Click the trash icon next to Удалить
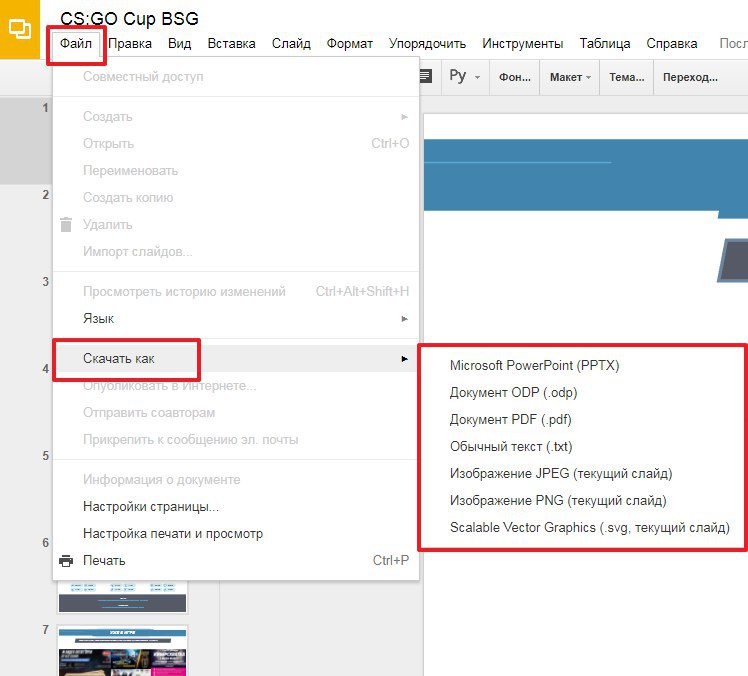 [x=66, y=225]
